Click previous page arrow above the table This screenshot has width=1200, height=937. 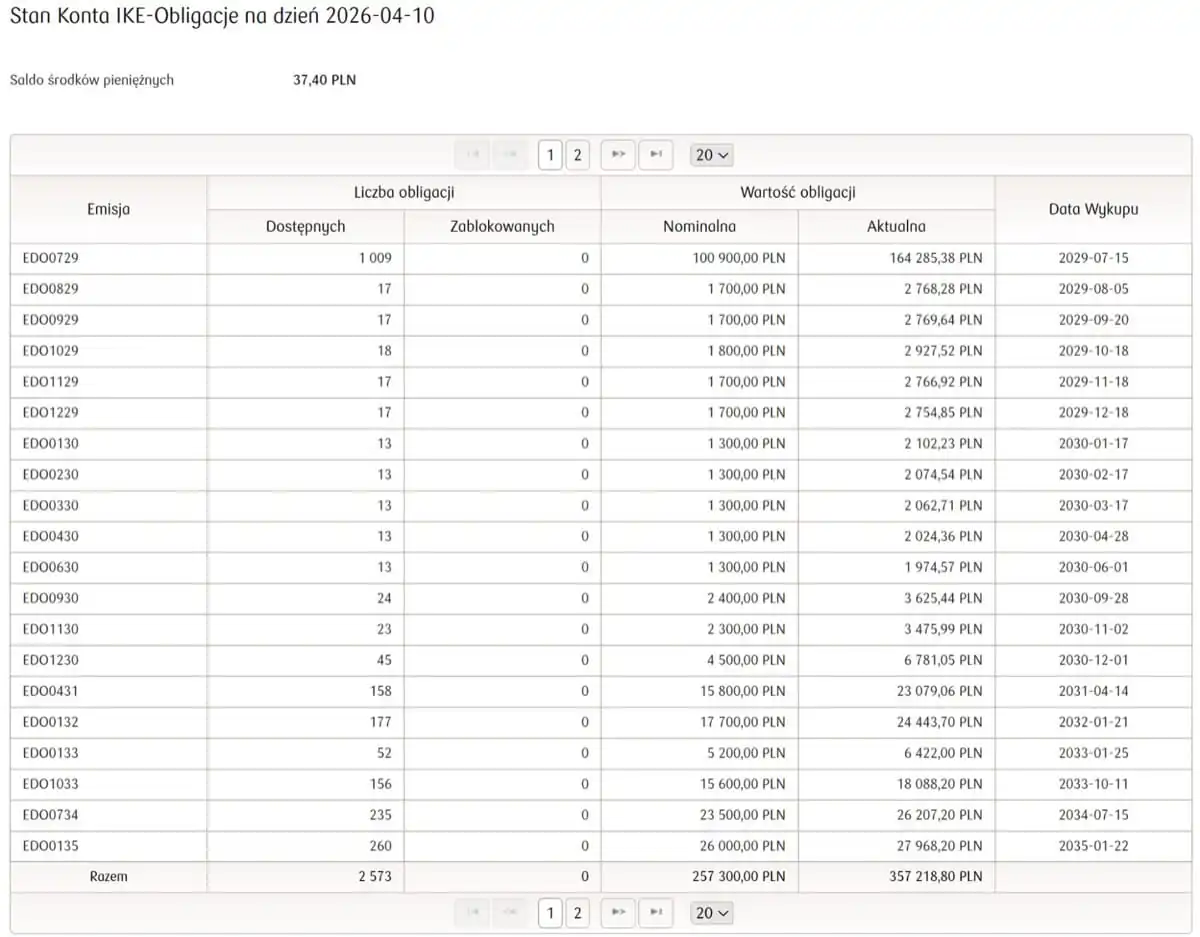coord(510,155)
